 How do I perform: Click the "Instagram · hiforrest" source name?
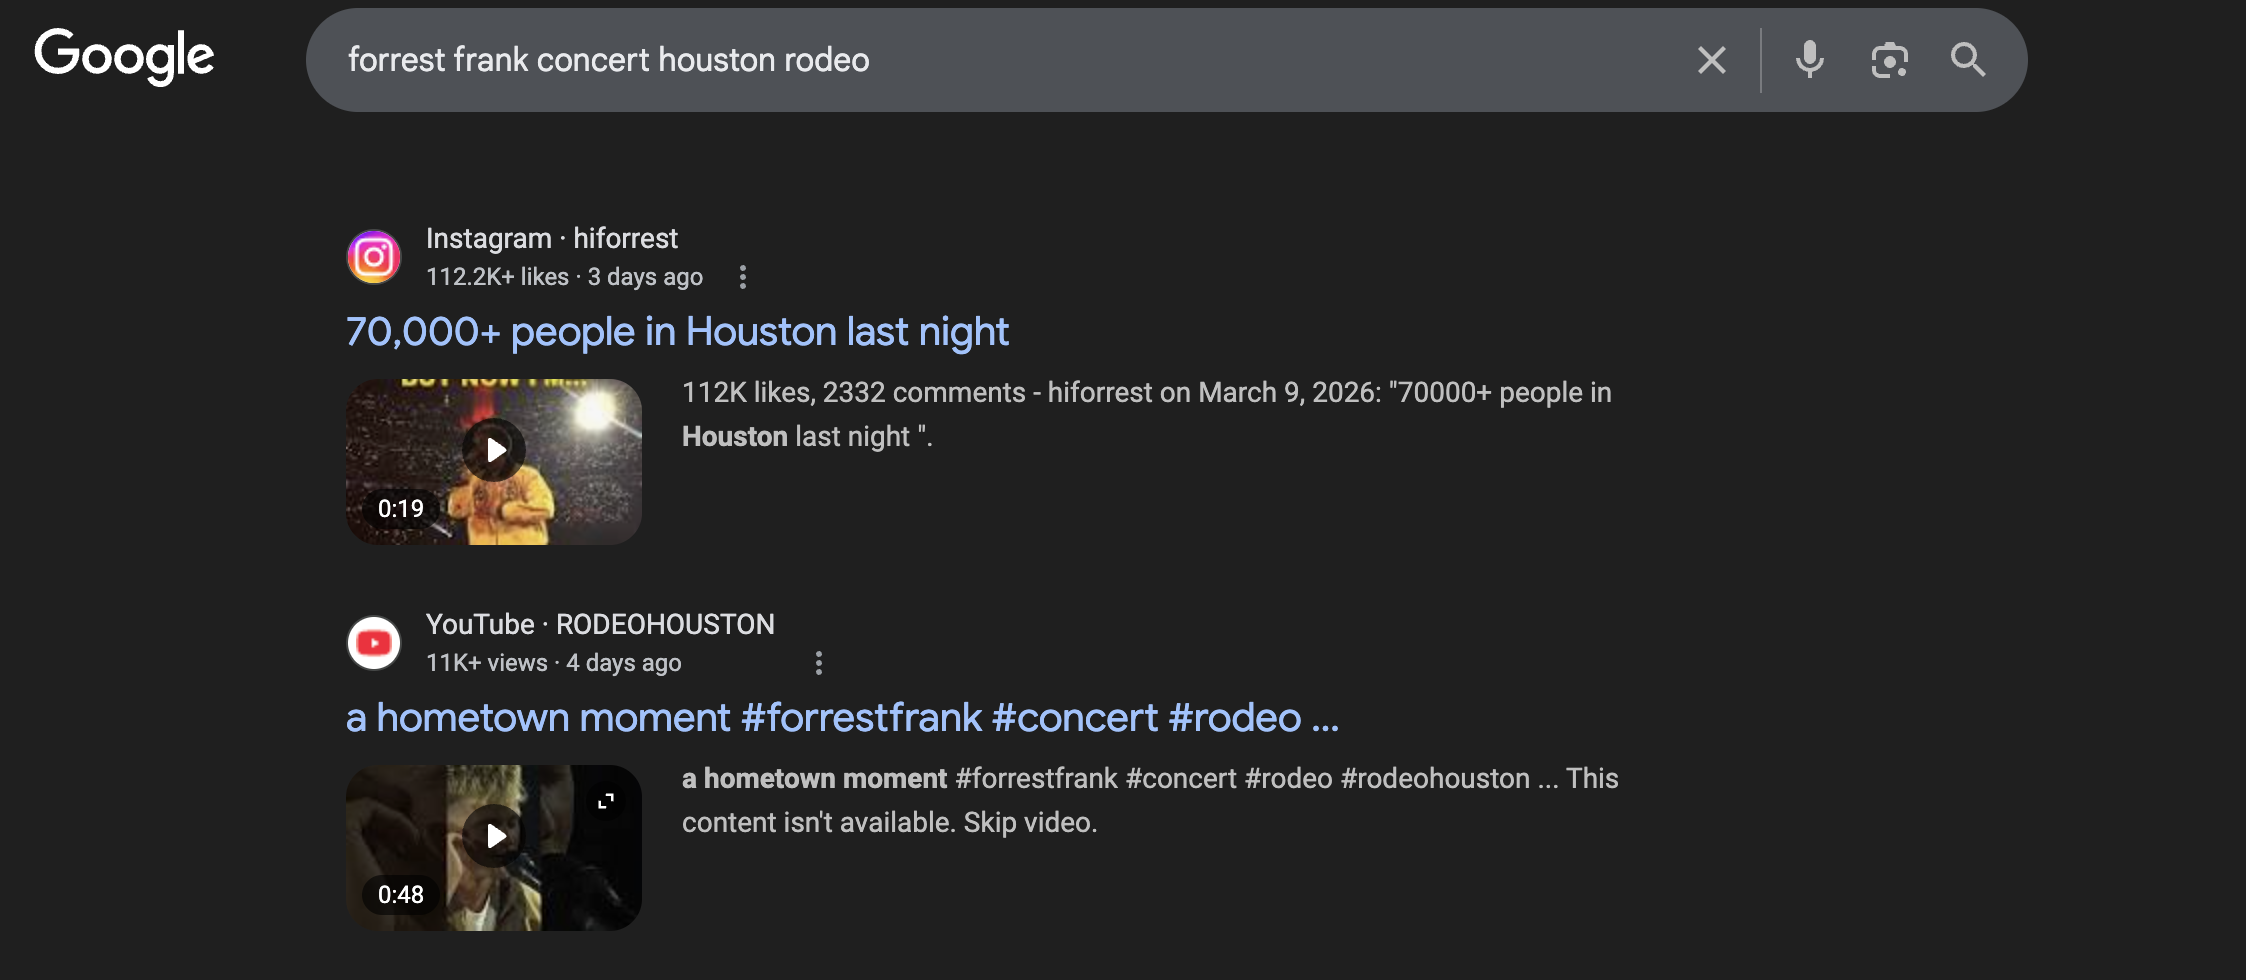point(551,238)
